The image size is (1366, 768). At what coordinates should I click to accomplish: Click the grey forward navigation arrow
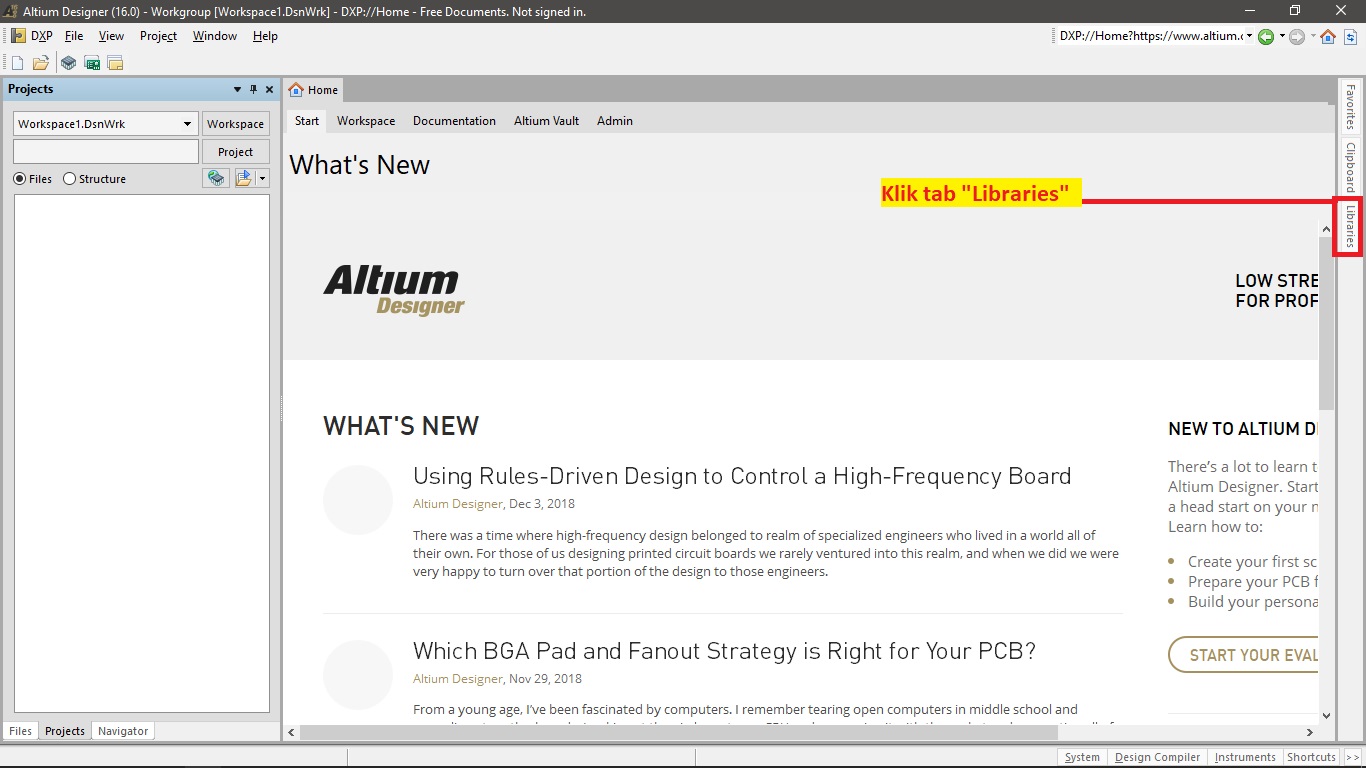1297,36
